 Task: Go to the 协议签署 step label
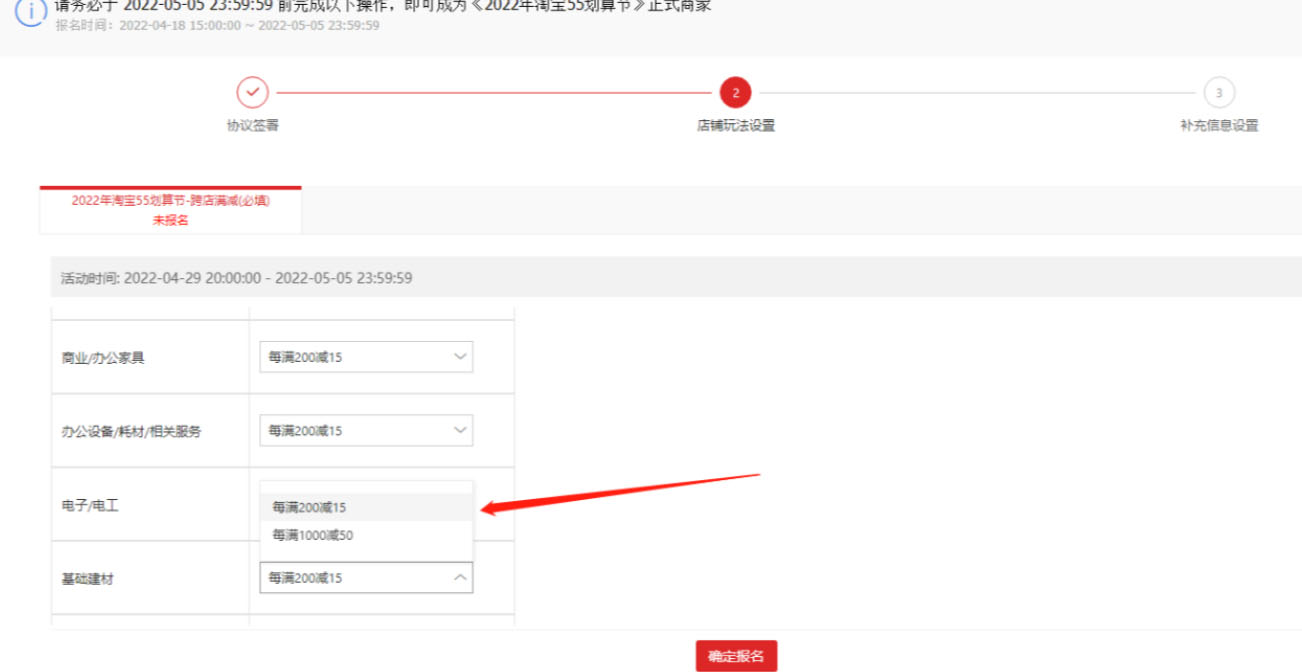point(252,126)
